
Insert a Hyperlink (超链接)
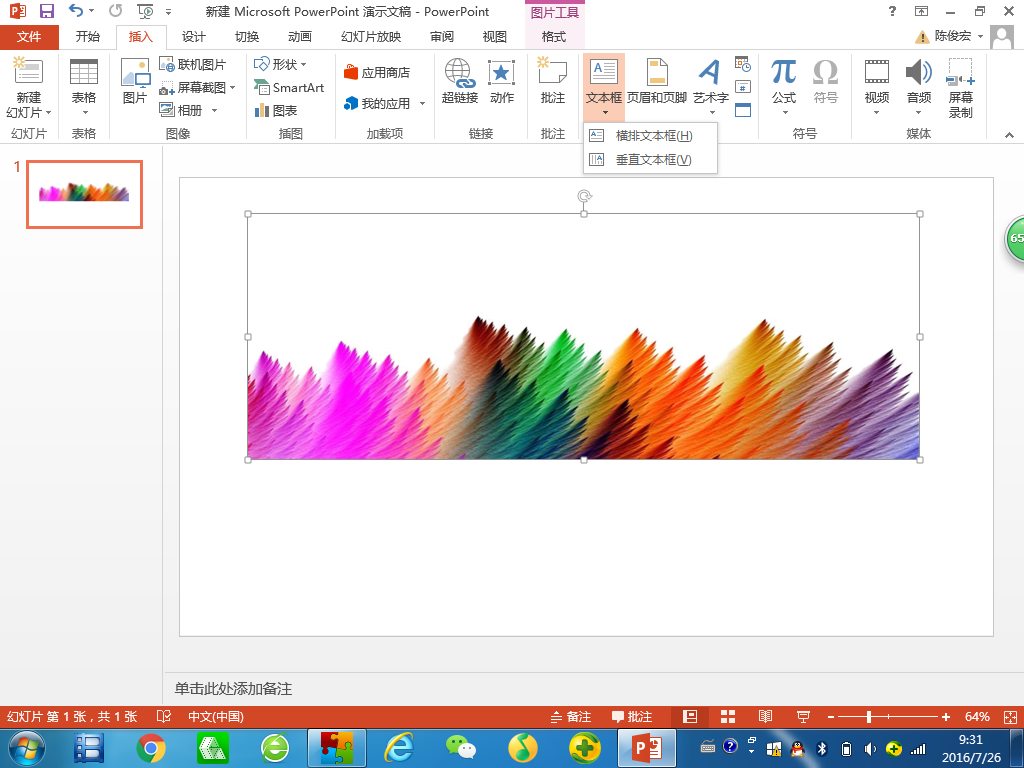[x=460, y=81]
